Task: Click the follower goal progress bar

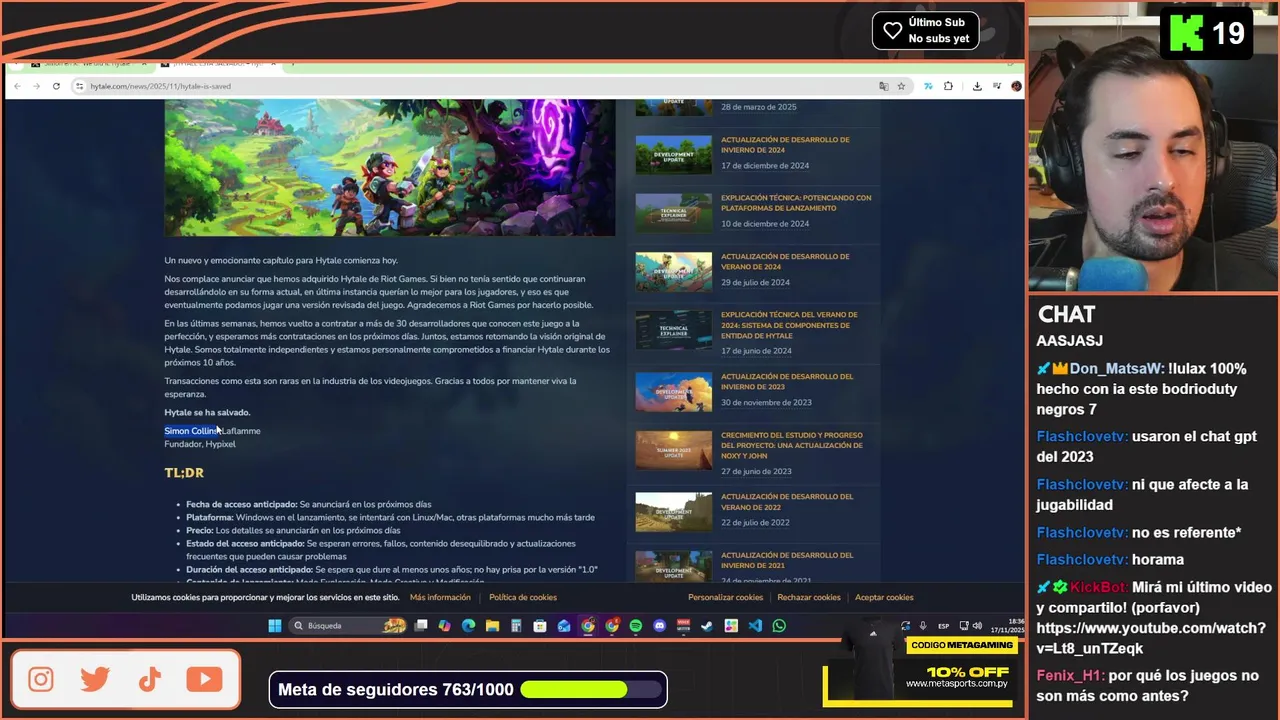Action: 593,689
